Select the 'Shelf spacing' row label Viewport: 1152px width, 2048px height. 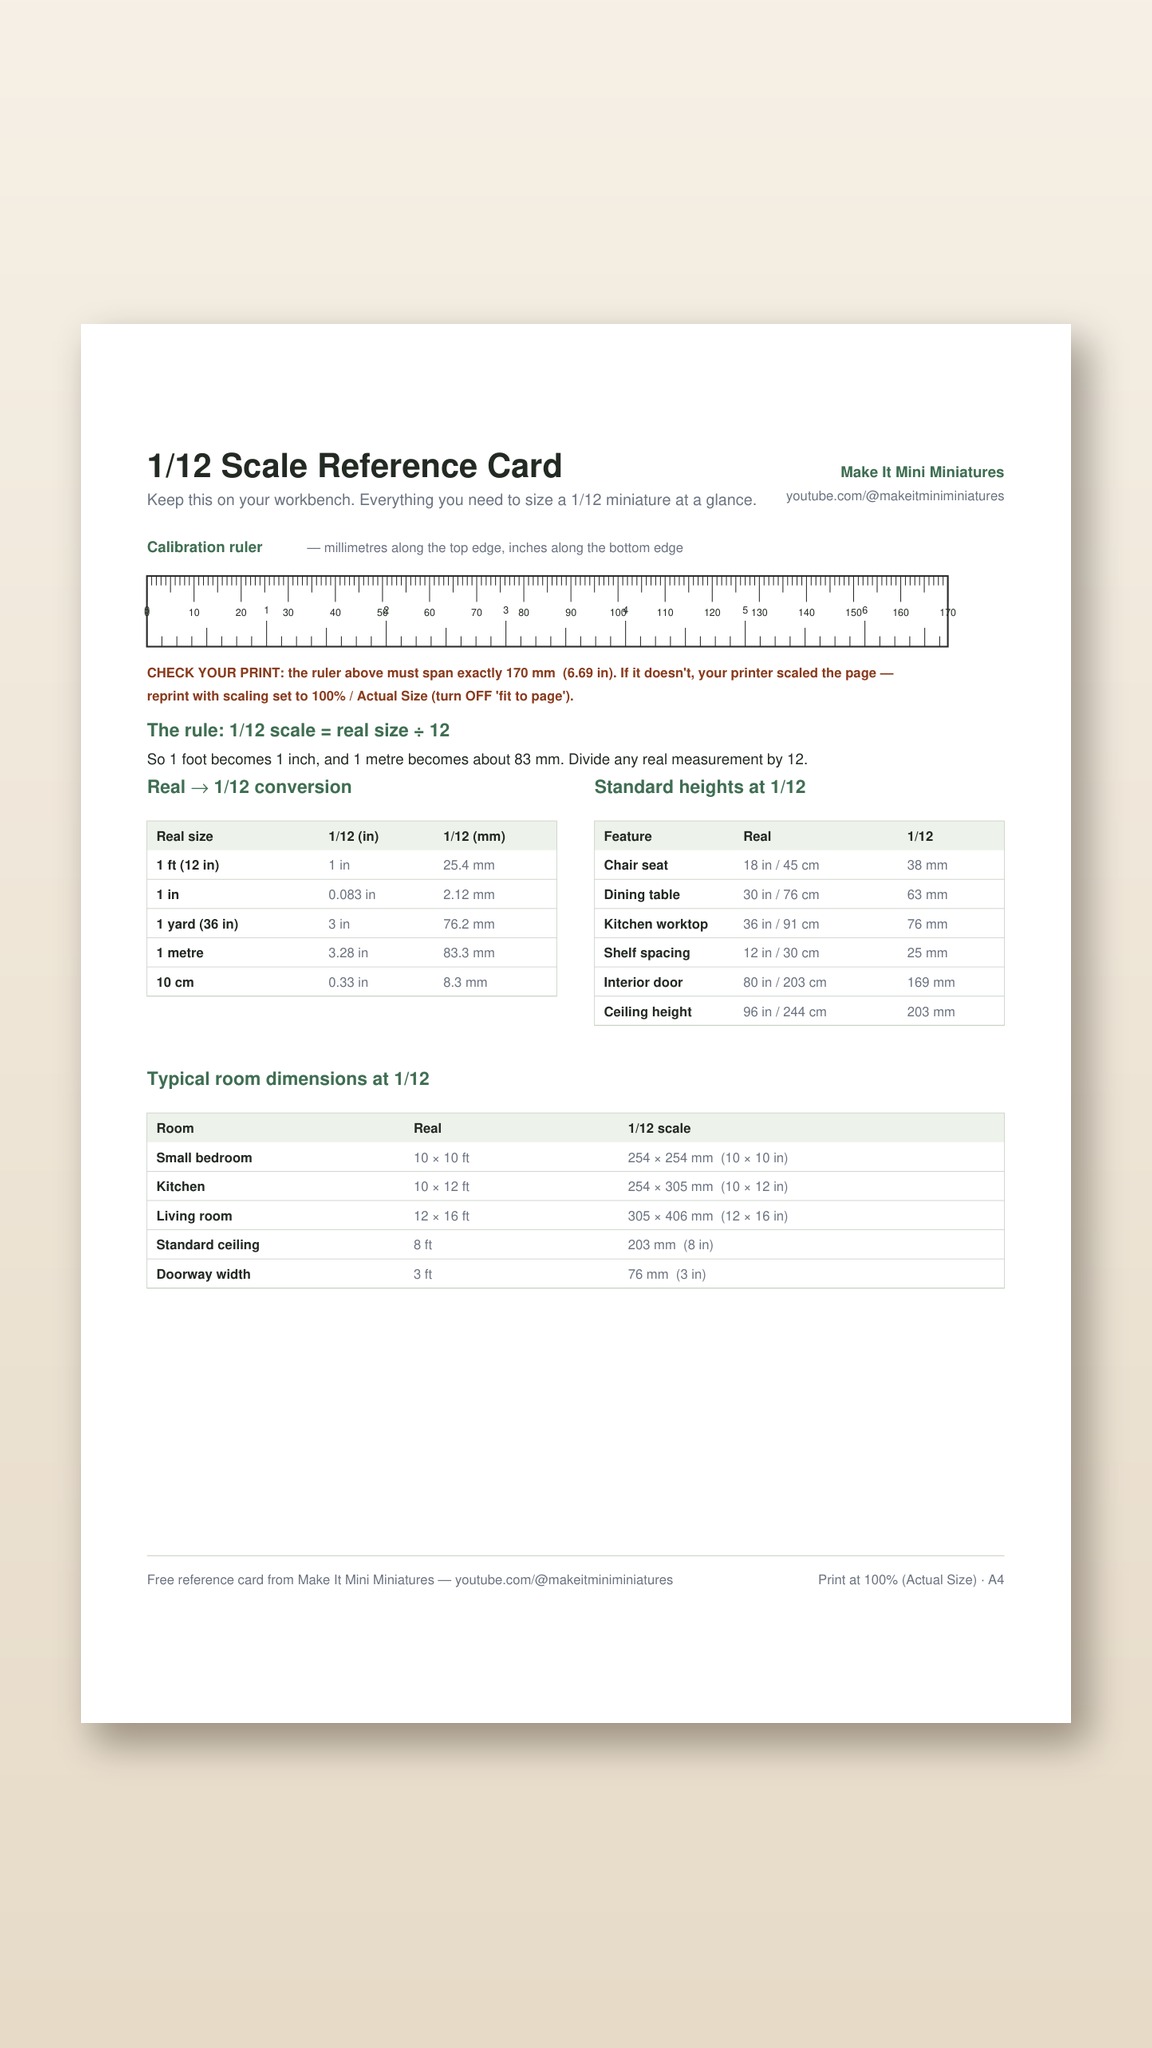647,953
